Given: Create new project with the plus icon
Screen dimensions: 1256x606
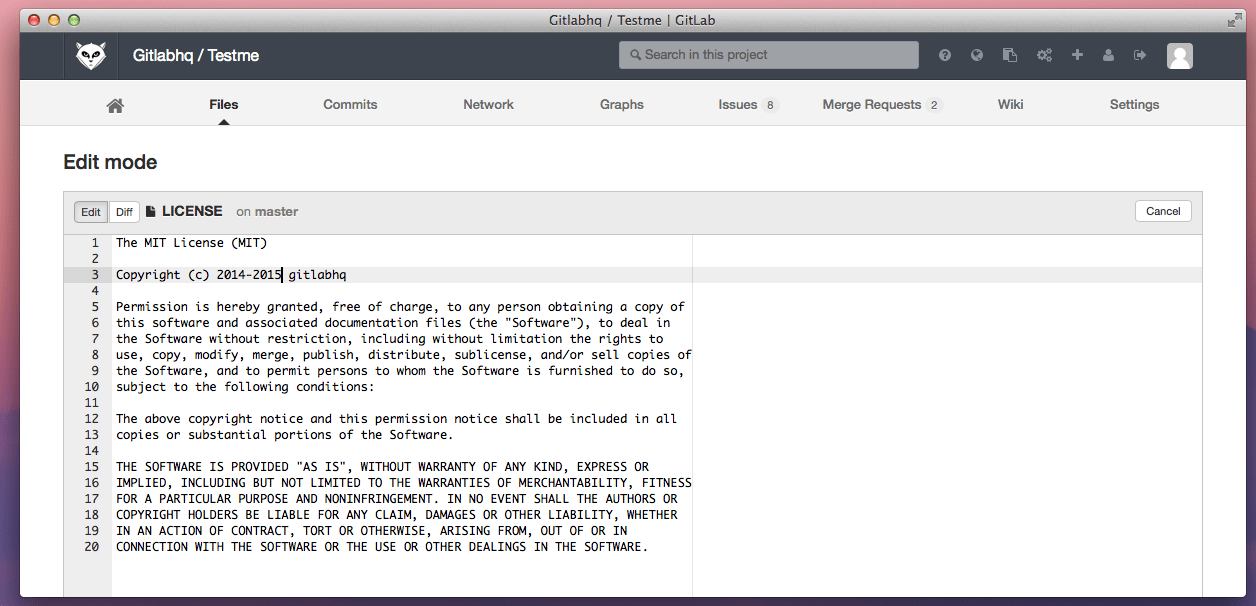Looking at the screenshot, I should (1077, 55).
